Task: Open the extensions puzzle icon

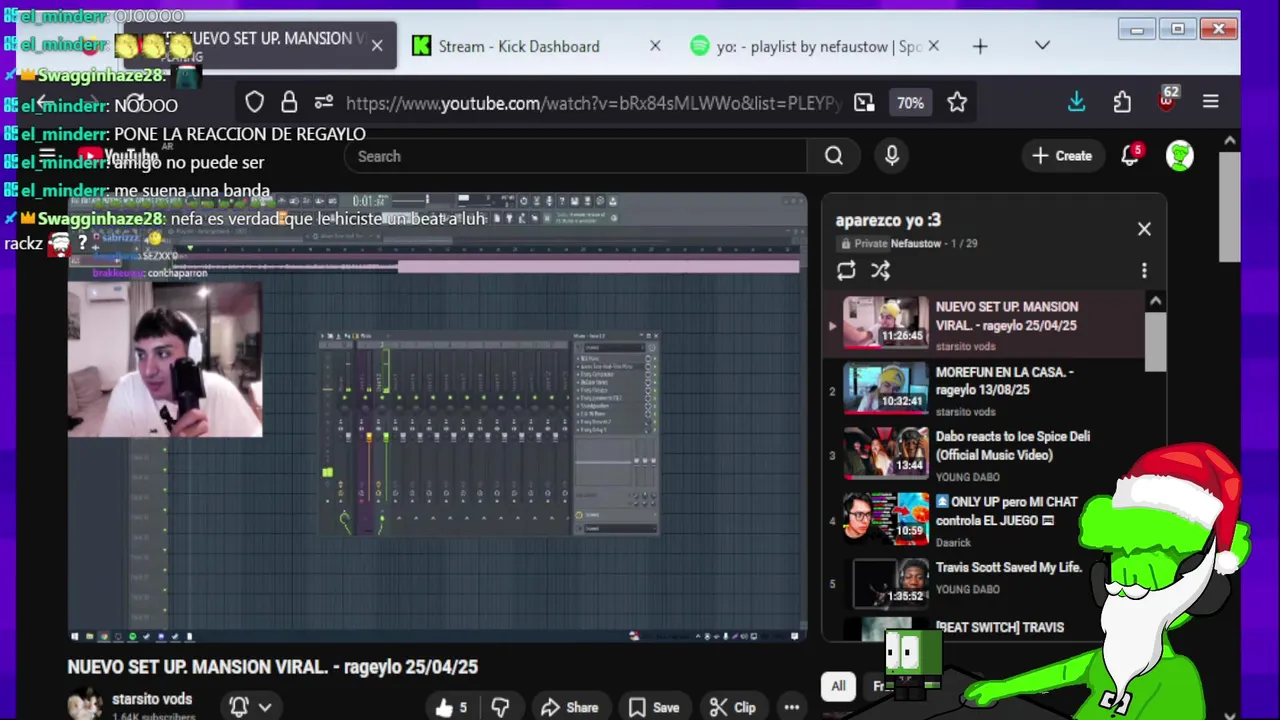Action: 1122,102
